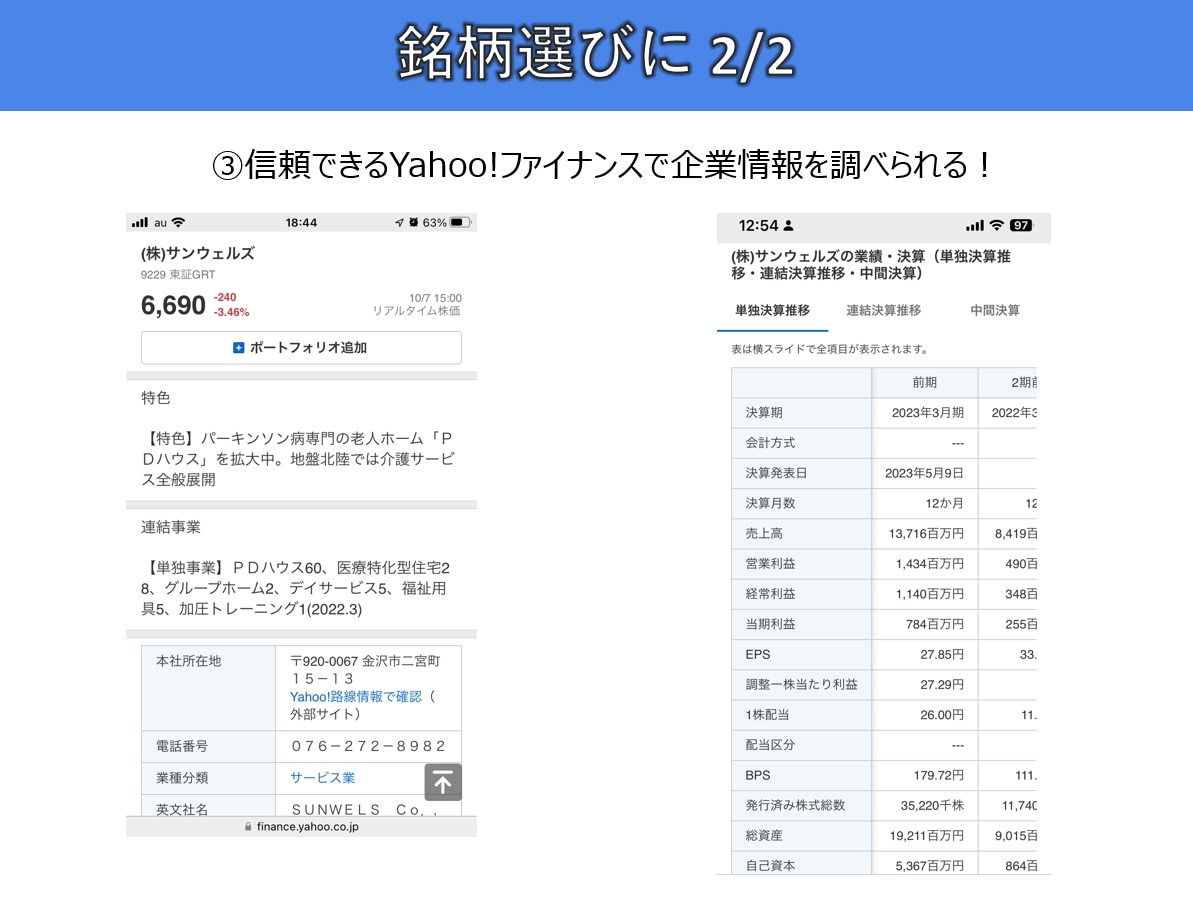Click the 業種分類 row label
This screenshot has height=897, width=1193.
(182, 778)
